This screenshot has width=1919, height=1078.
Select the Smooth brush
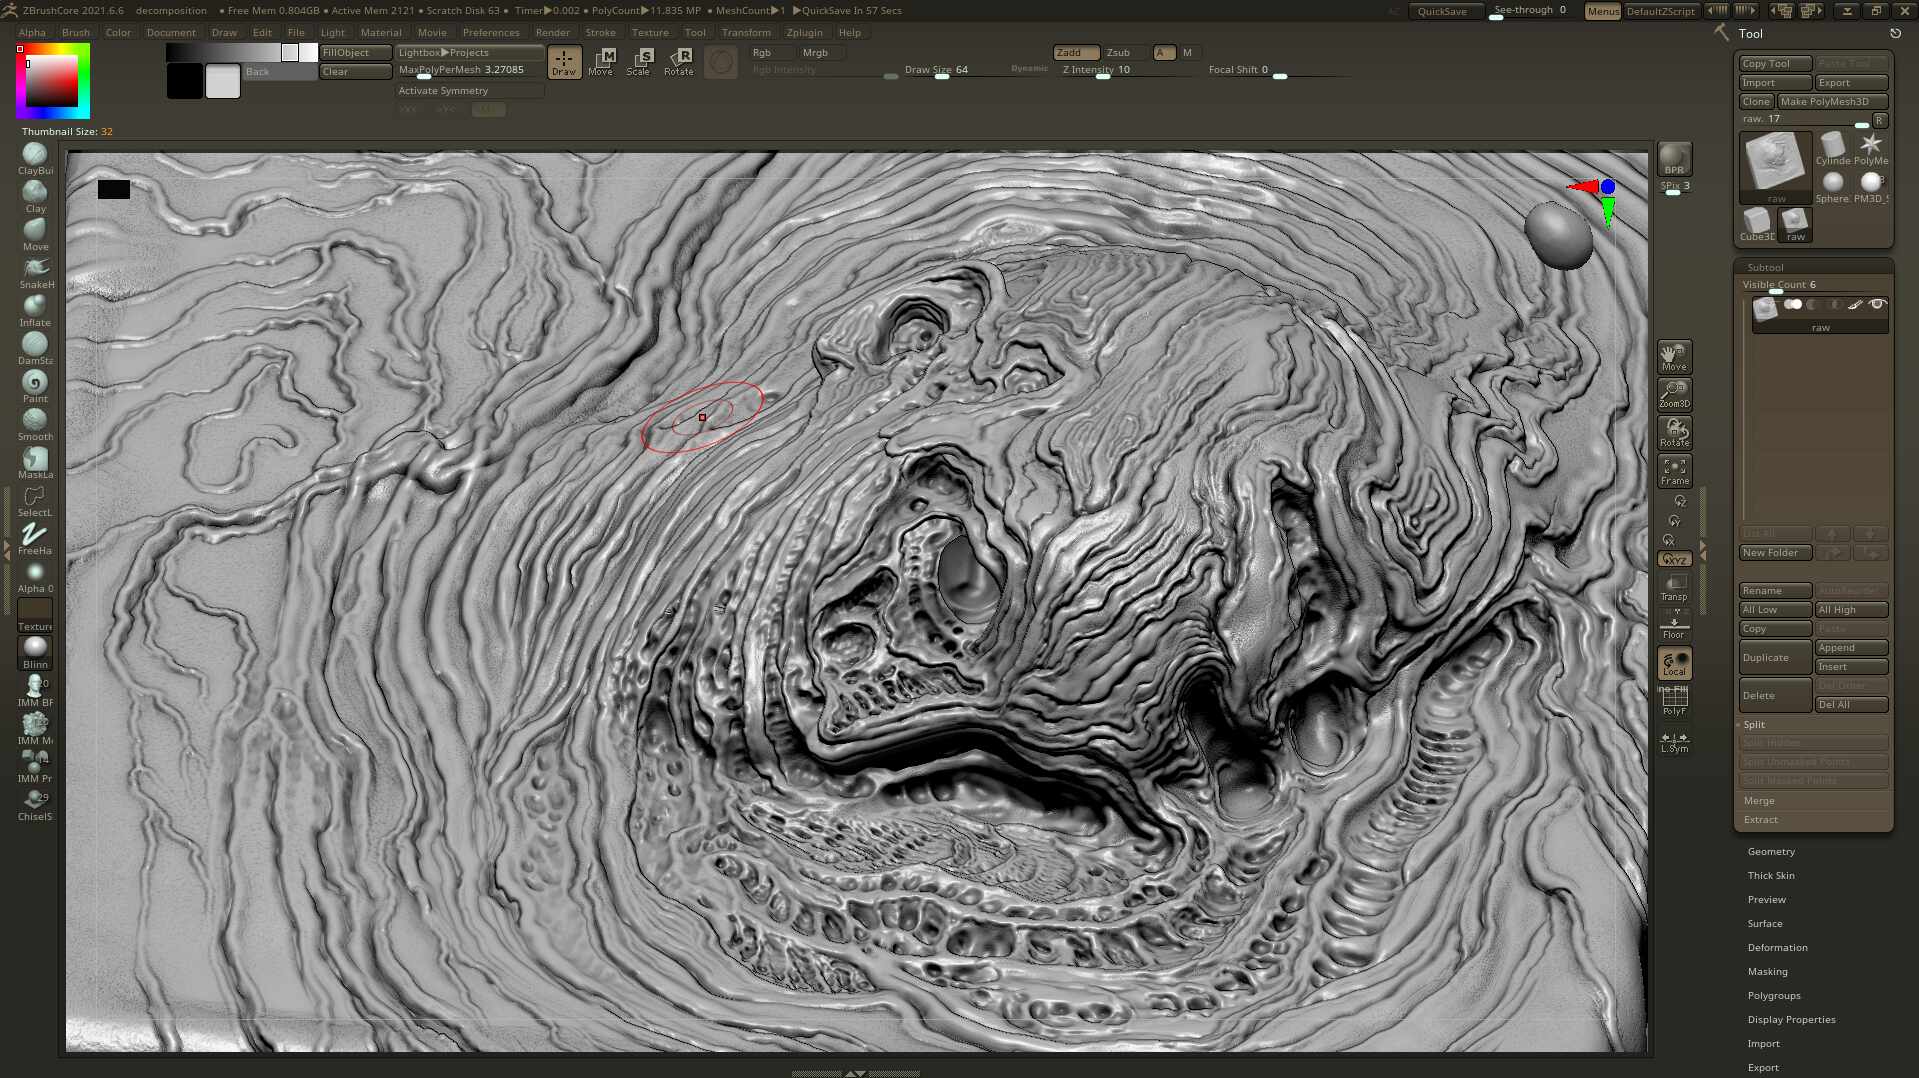point(34,420)
